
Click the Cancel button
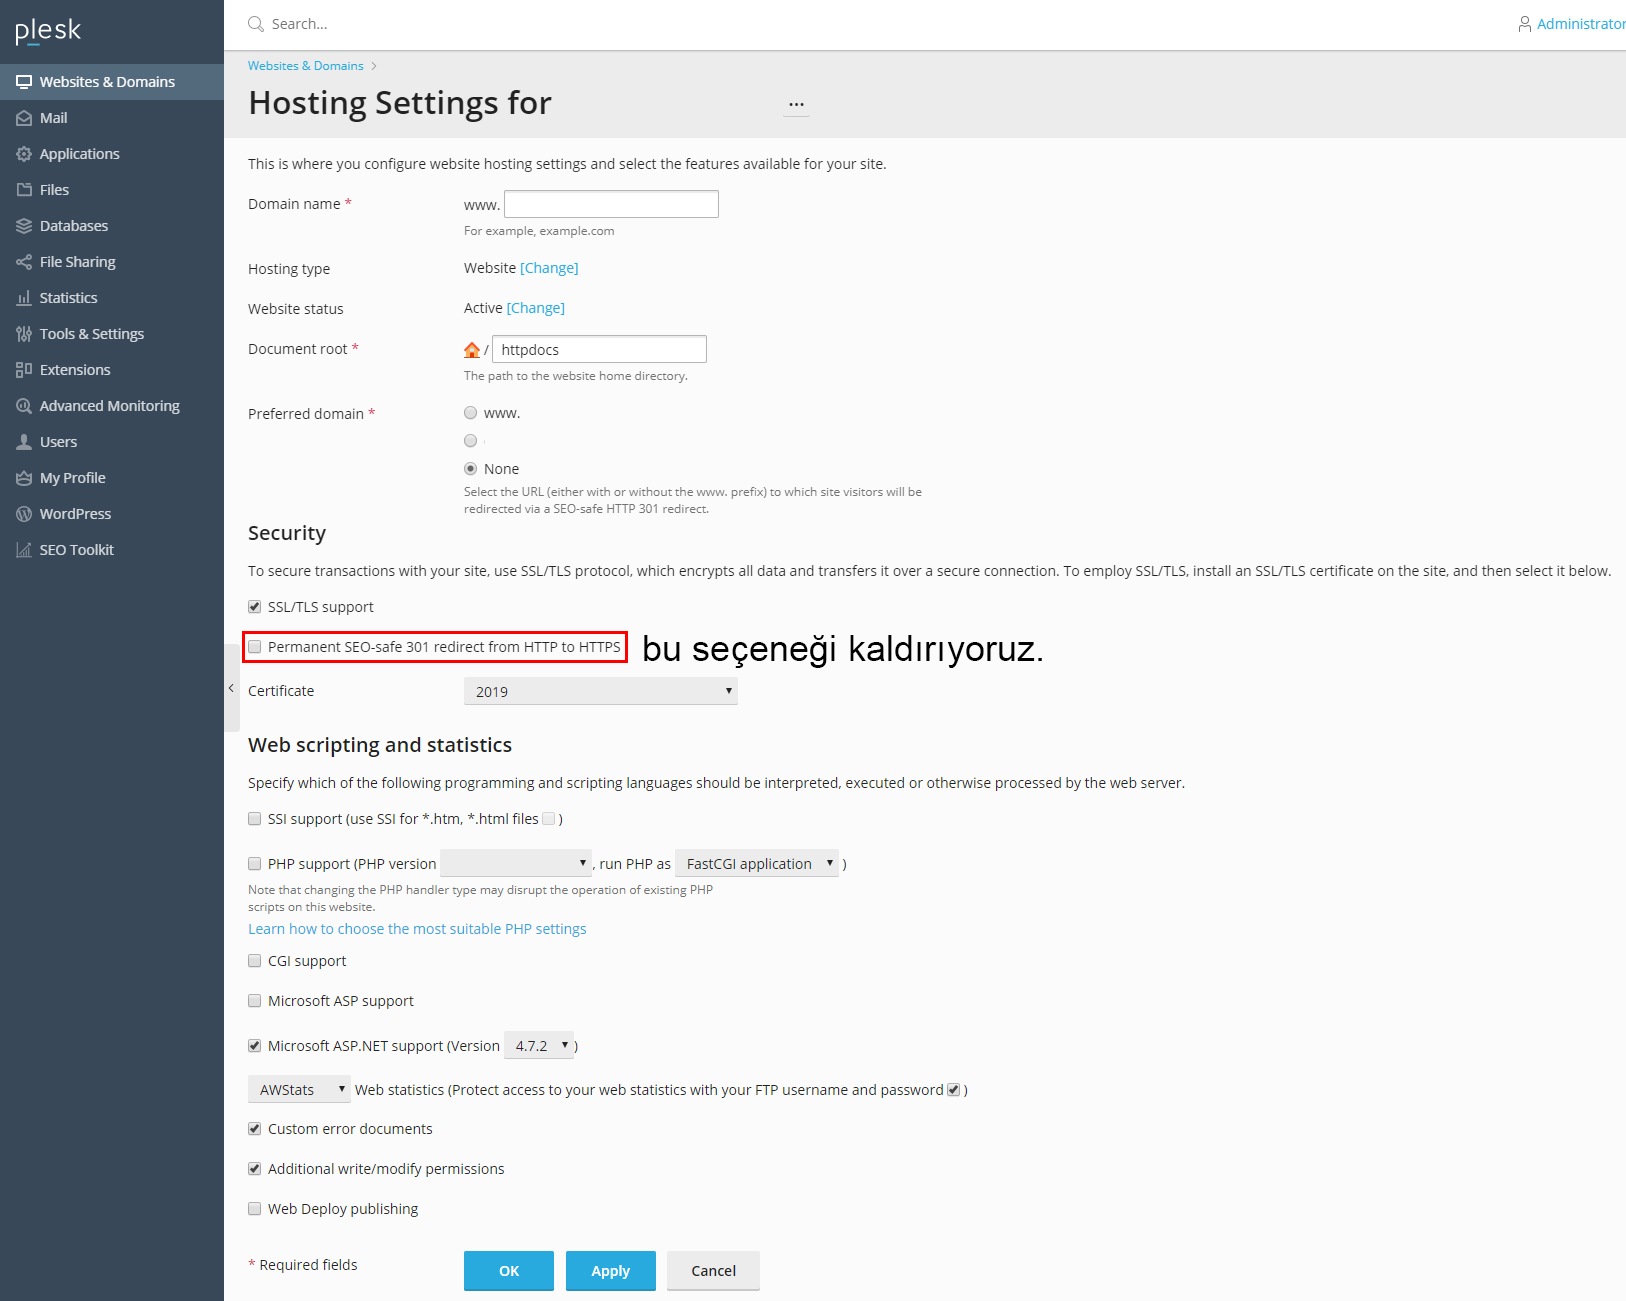(x=714, y=1271)
